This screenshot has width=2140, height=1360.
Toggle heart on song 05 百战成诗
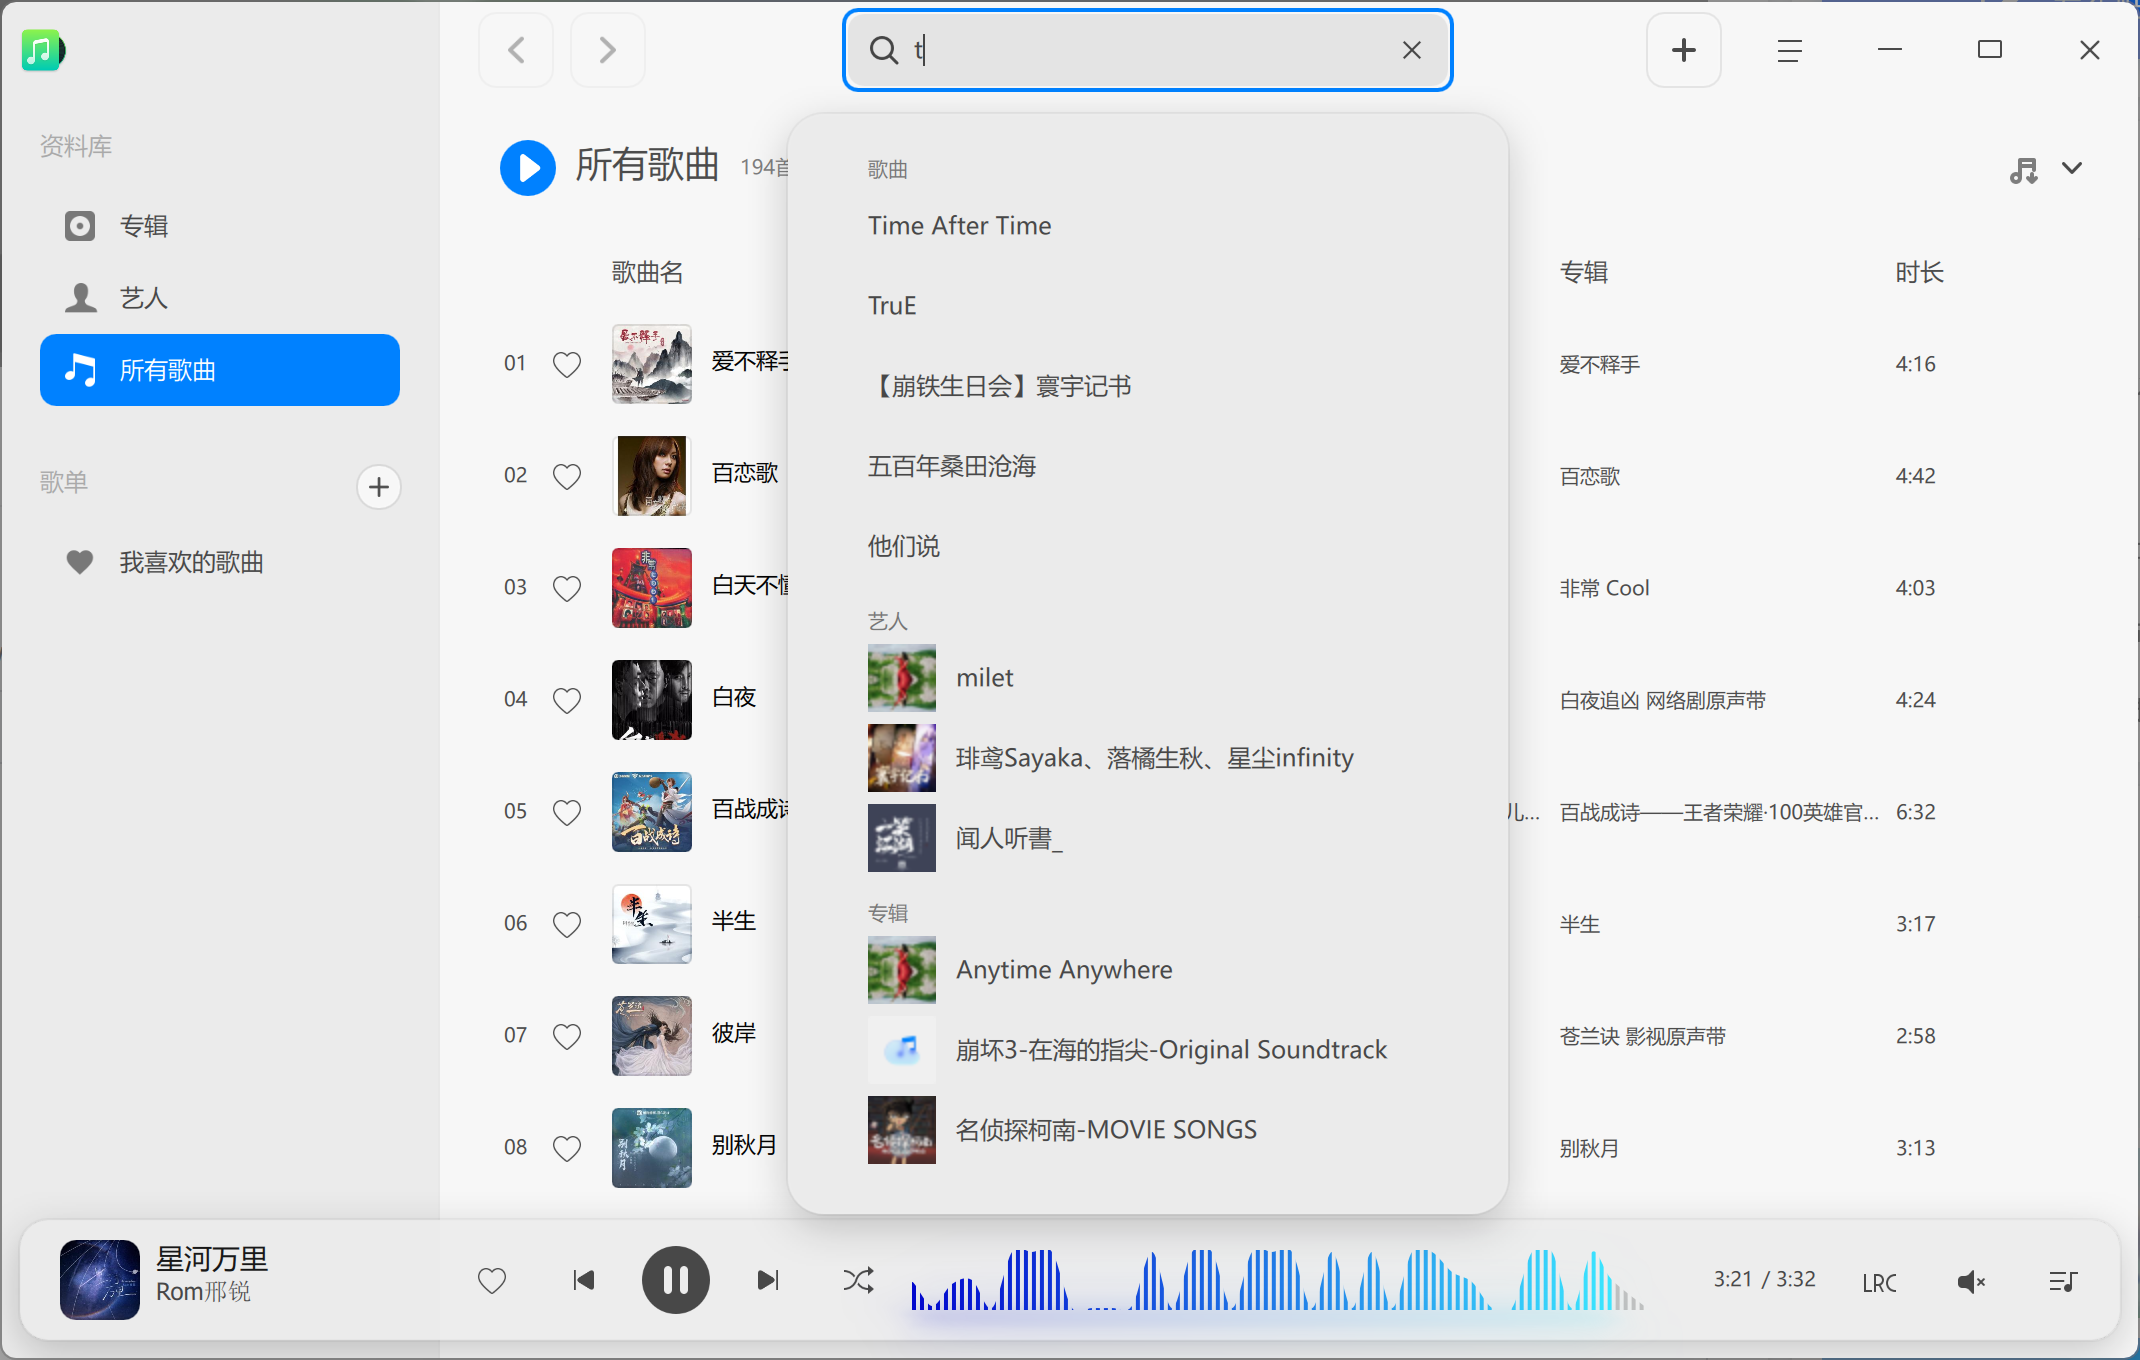(x=567, y=812)
